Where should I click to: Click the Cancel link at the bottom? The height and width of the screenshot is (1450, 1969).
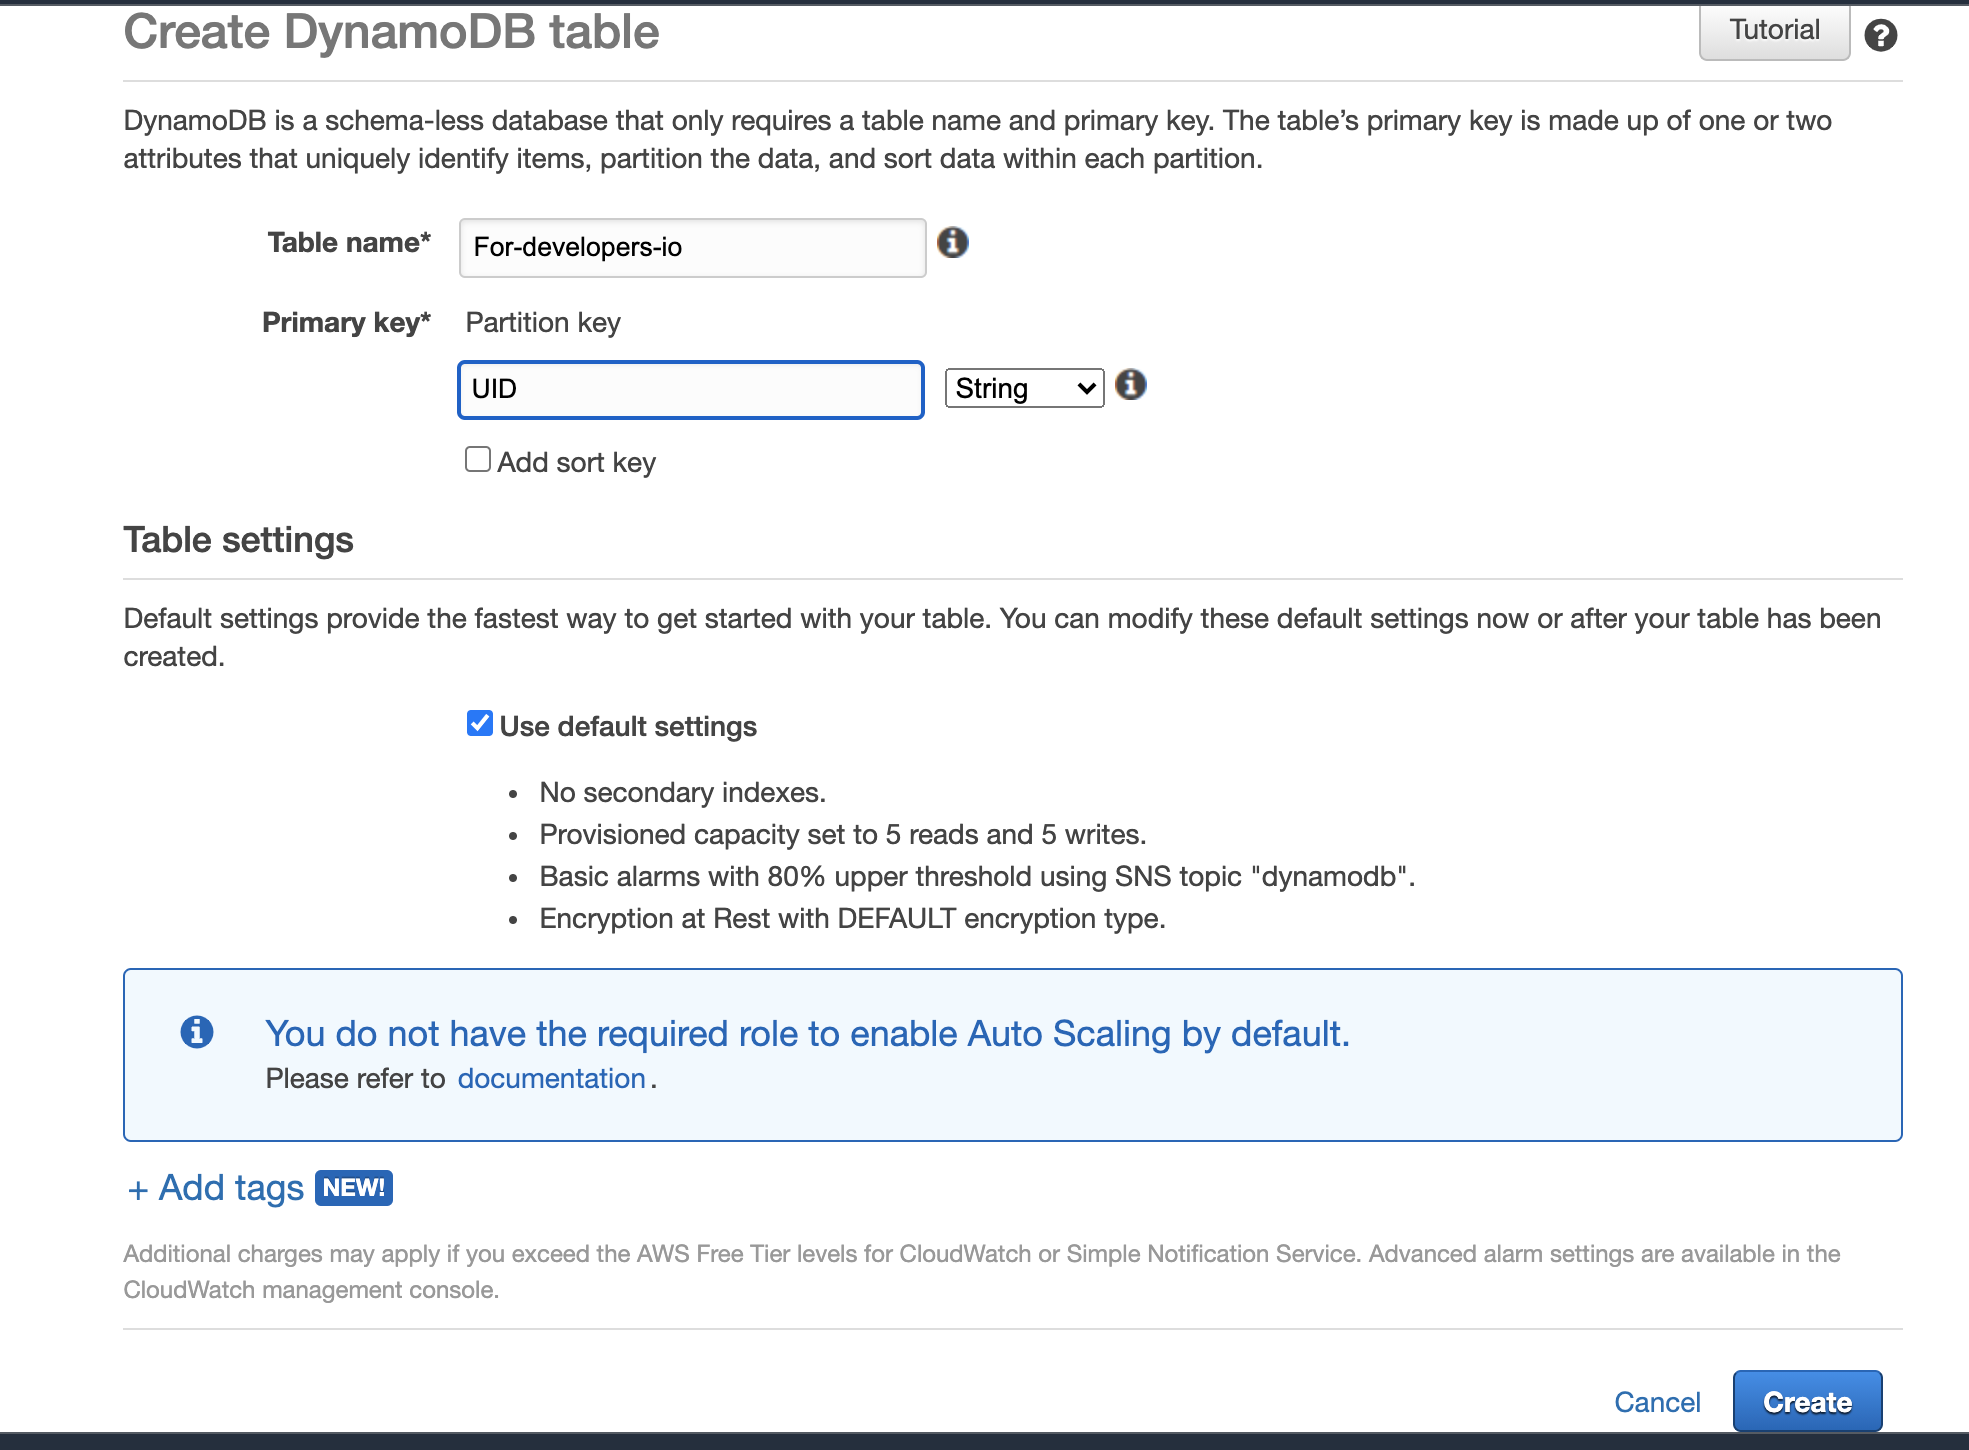(x=1656, y=1401)
